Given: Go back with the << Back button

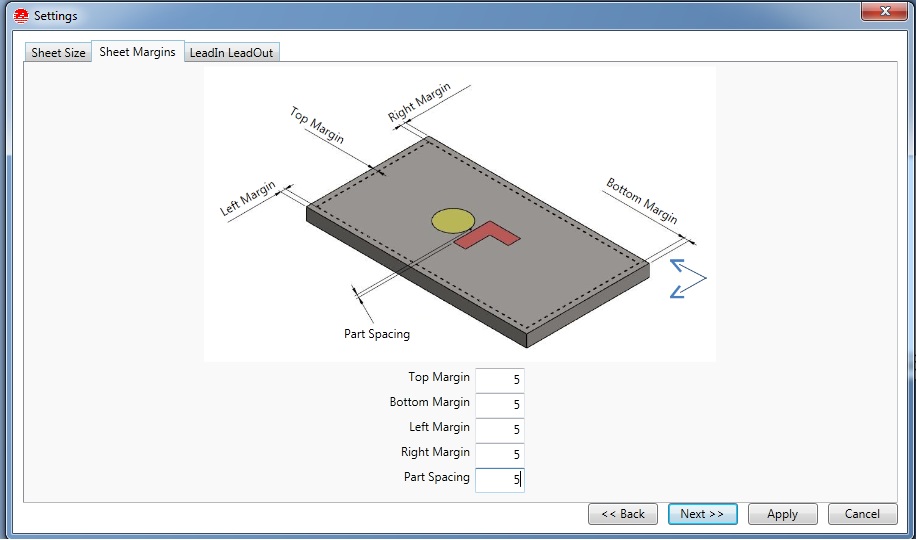Looking at the screenshot, I should 623,514.
